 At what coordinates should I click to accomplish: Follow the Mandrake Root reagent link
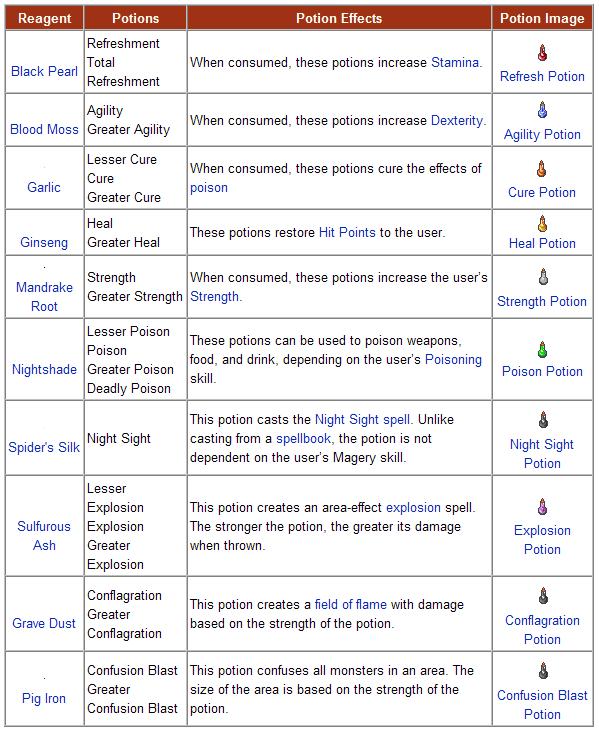(x=44, y=297)
